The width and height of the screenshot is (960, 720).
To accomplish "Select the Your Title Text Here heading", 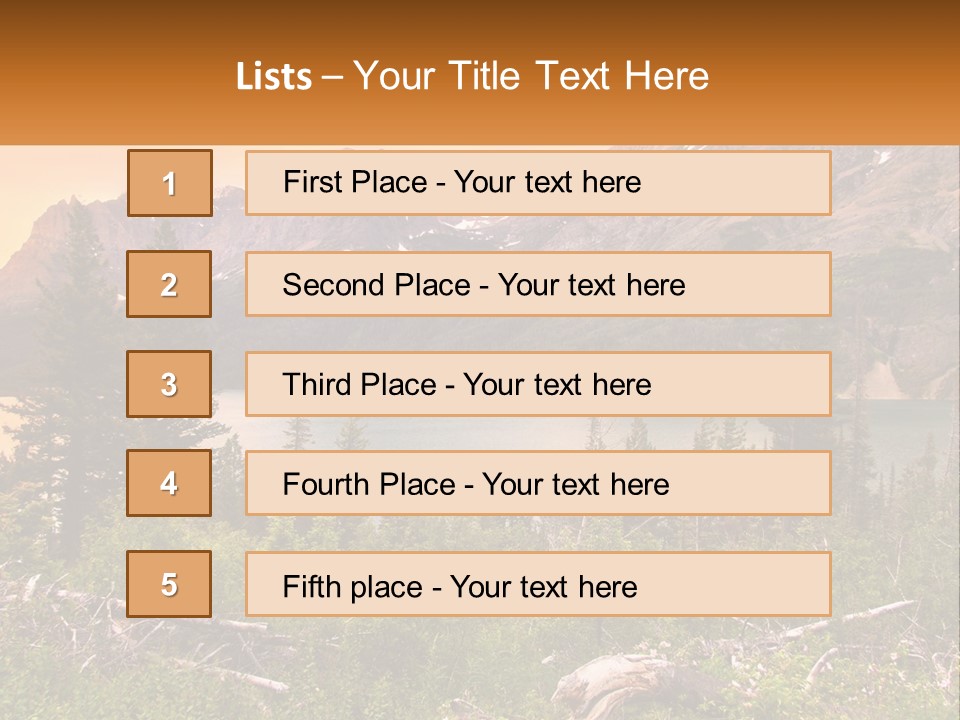I will tap(531, 76).
